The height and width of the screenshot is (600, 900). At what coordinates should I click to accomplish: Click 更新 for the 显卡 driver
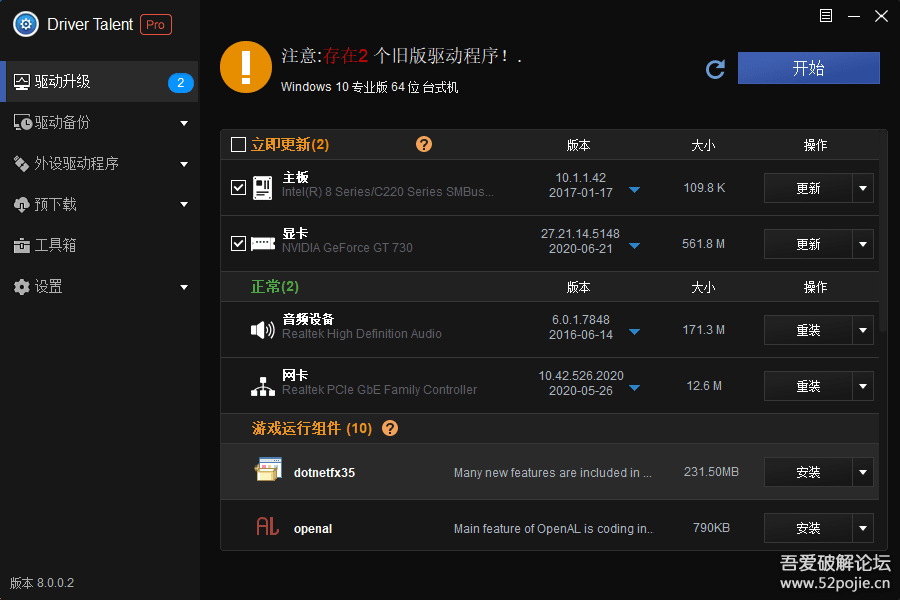[x=808, y=245]
